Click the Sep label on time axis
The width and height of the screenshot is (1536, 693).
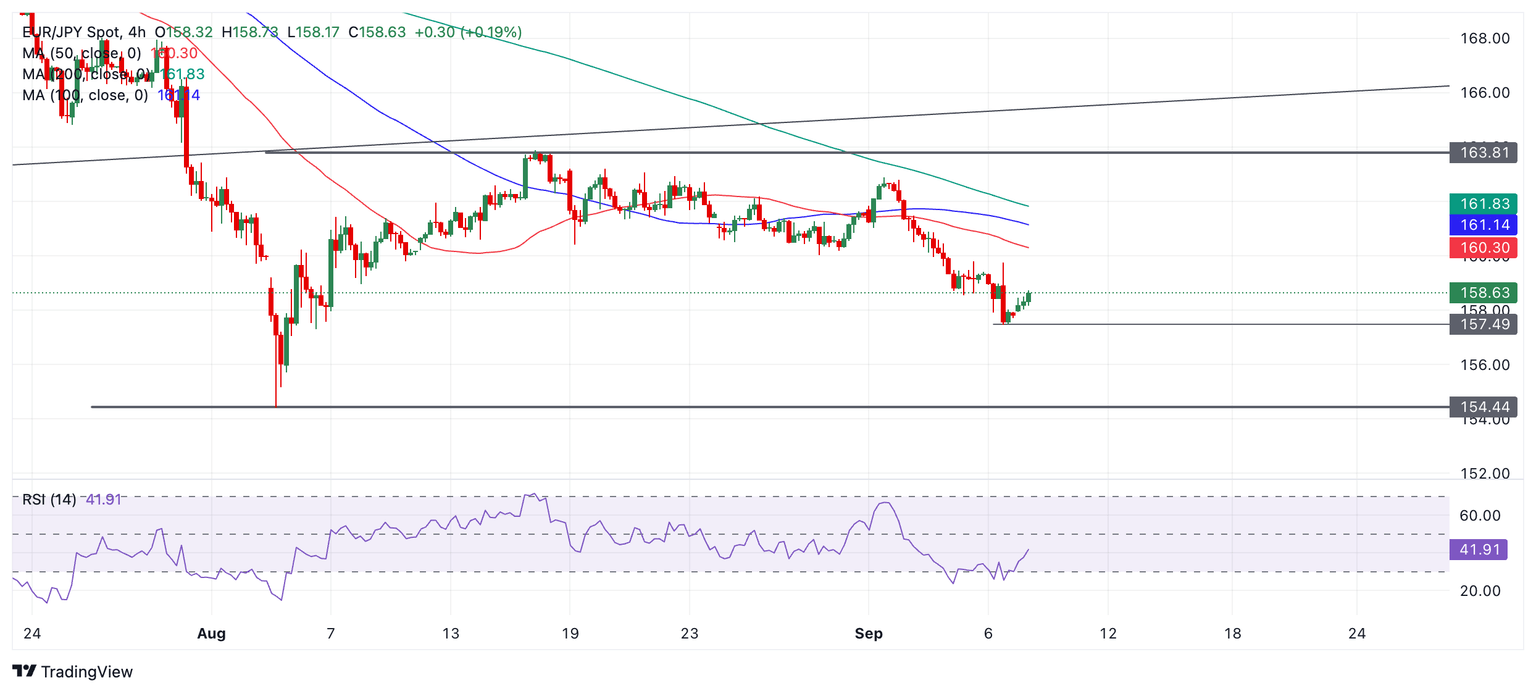point(868,634)
